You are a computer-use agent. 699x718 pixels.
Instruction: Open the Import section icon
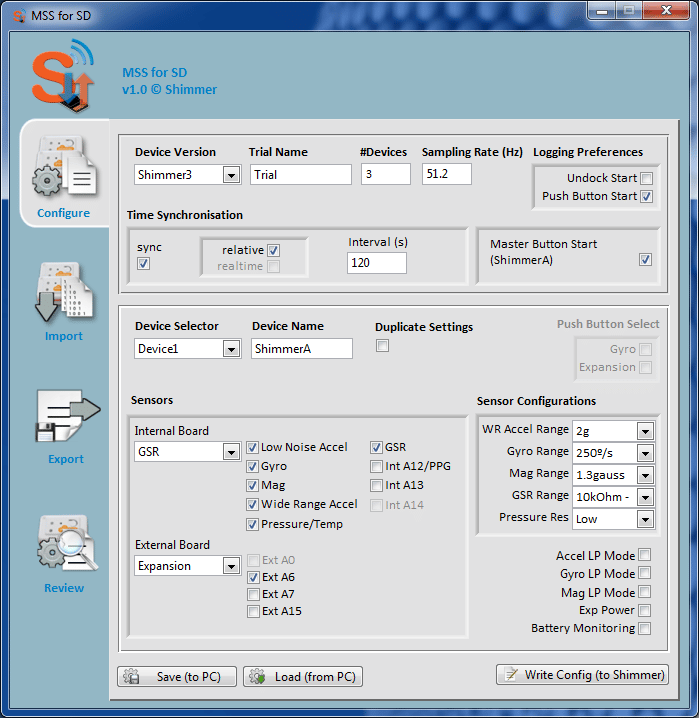tap(65, 292)
